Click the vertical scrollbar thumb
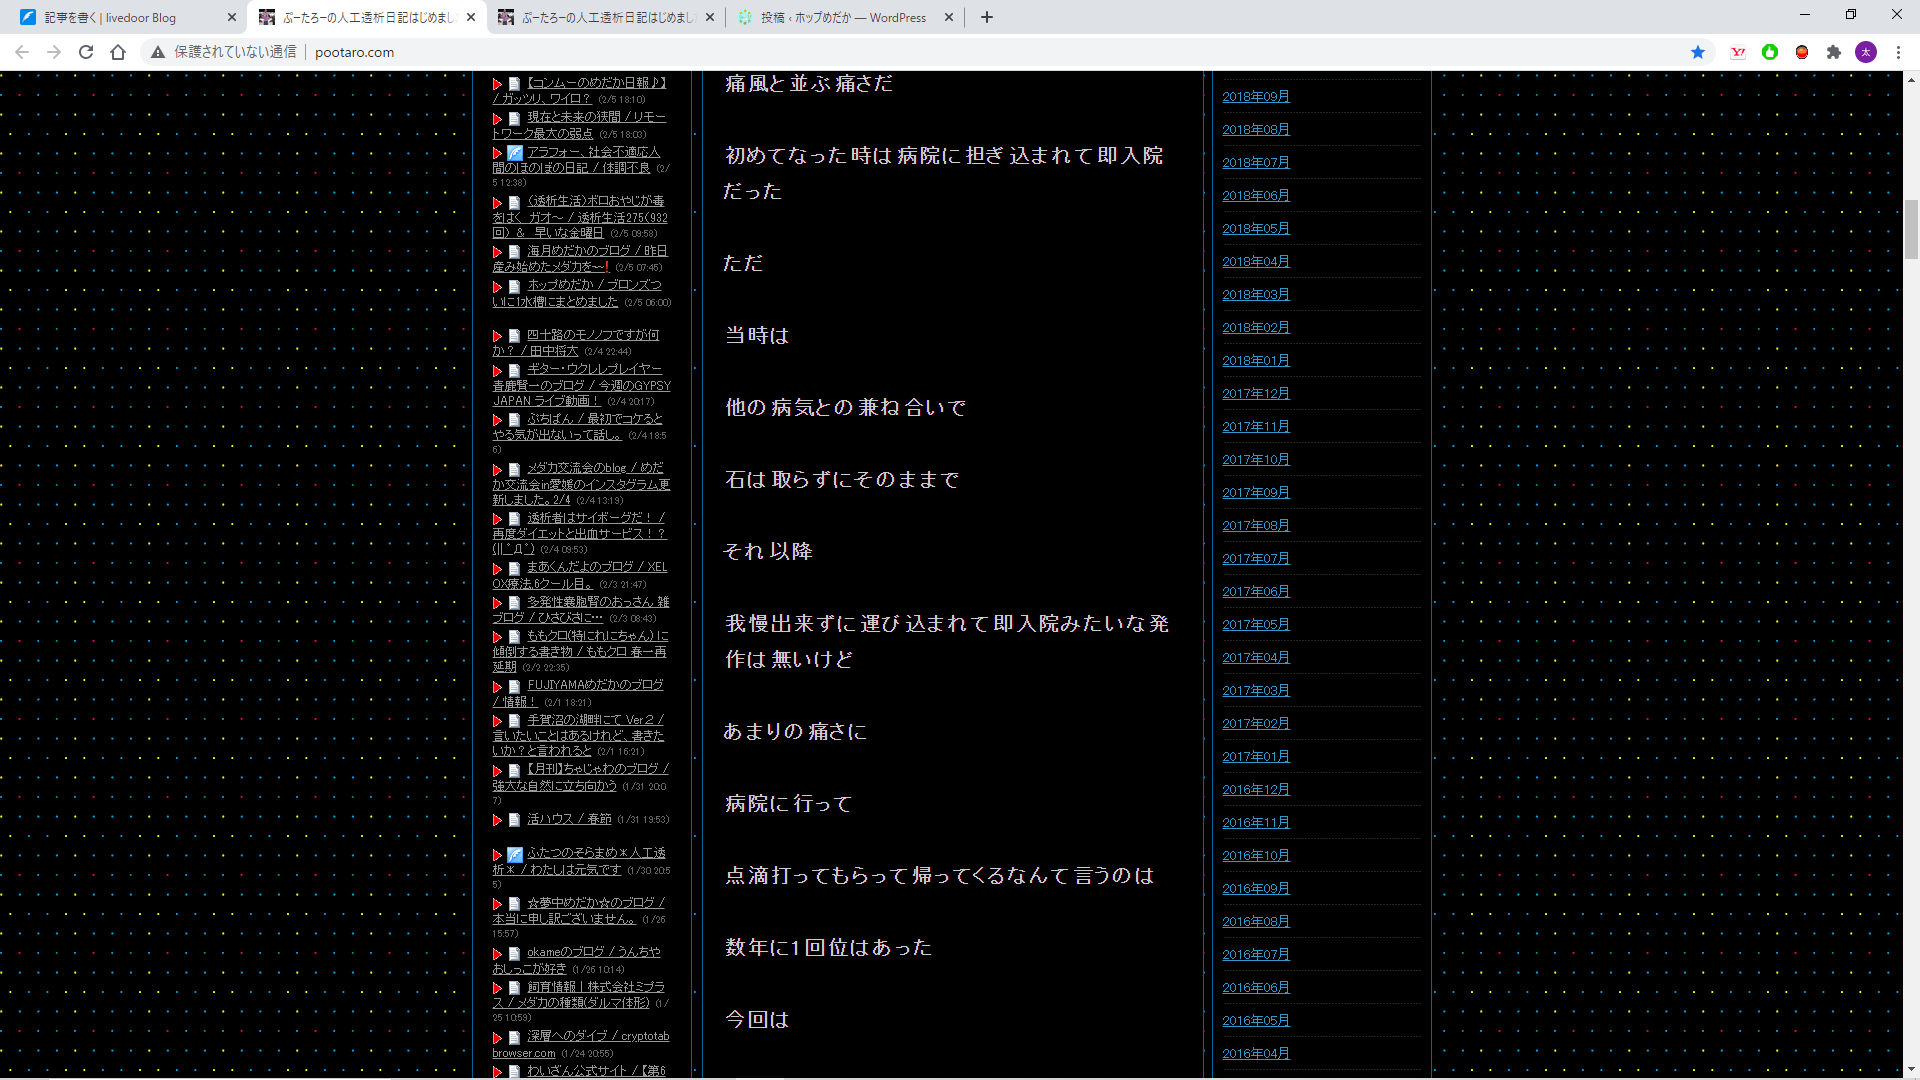1920x1080 pixels. pos(1911,229)
